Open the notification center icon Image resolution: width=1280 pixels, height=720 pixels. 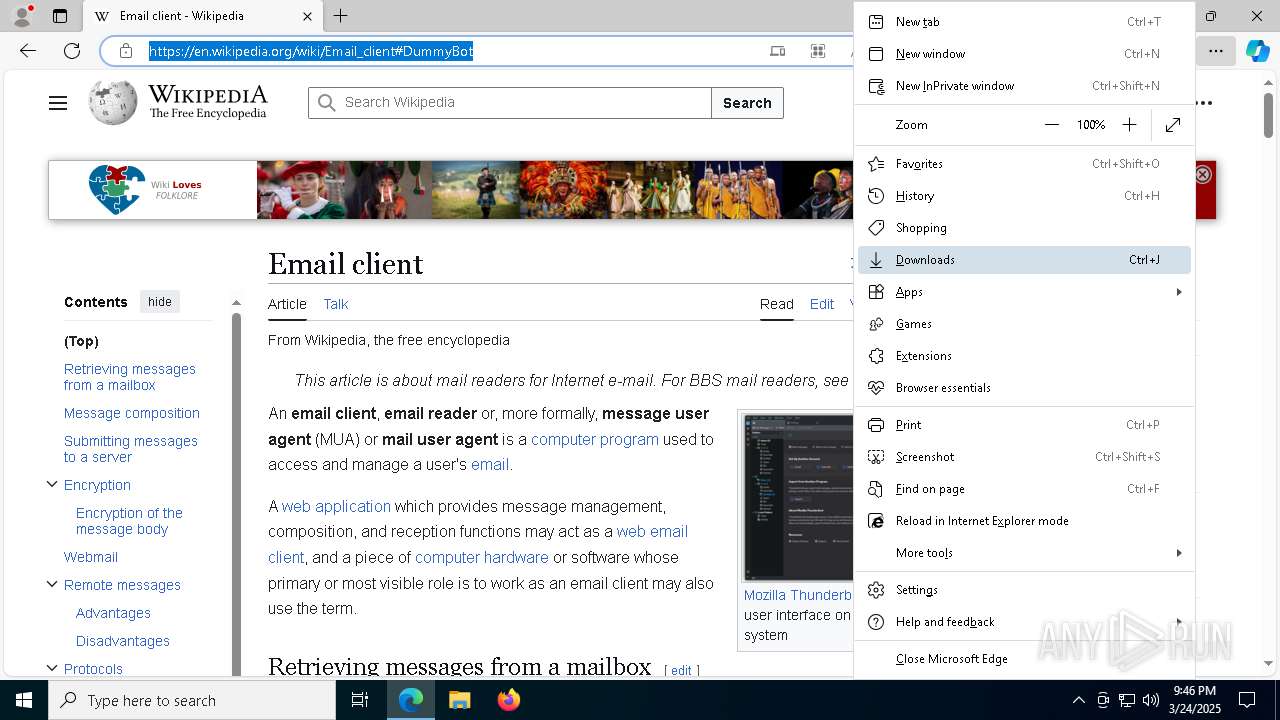pyautogui.click(x=1247, y=700)
